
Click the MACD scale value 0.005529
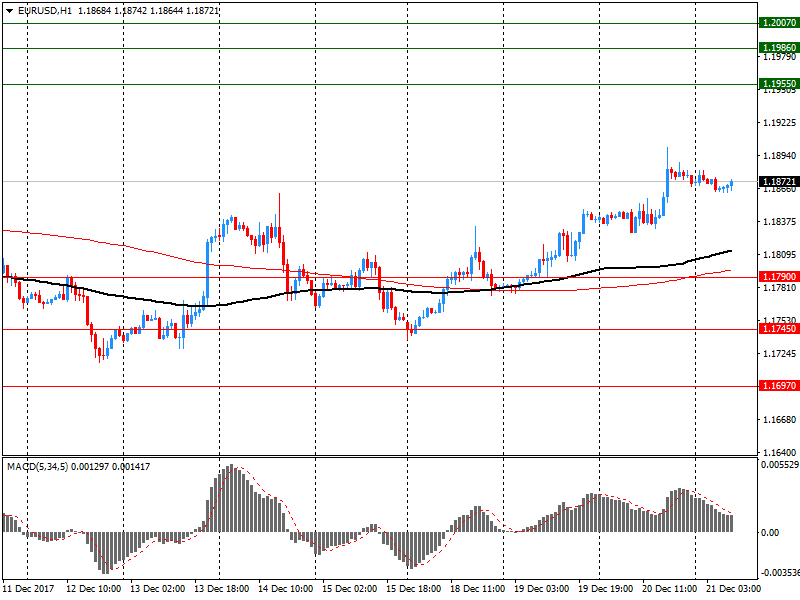point(780,465)
